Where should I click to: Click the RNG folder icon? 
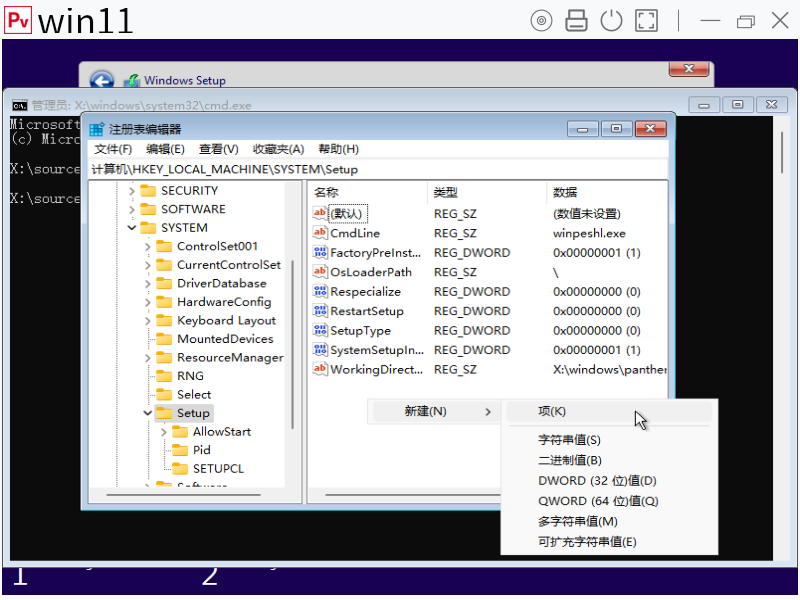click(x=164, y=376)
